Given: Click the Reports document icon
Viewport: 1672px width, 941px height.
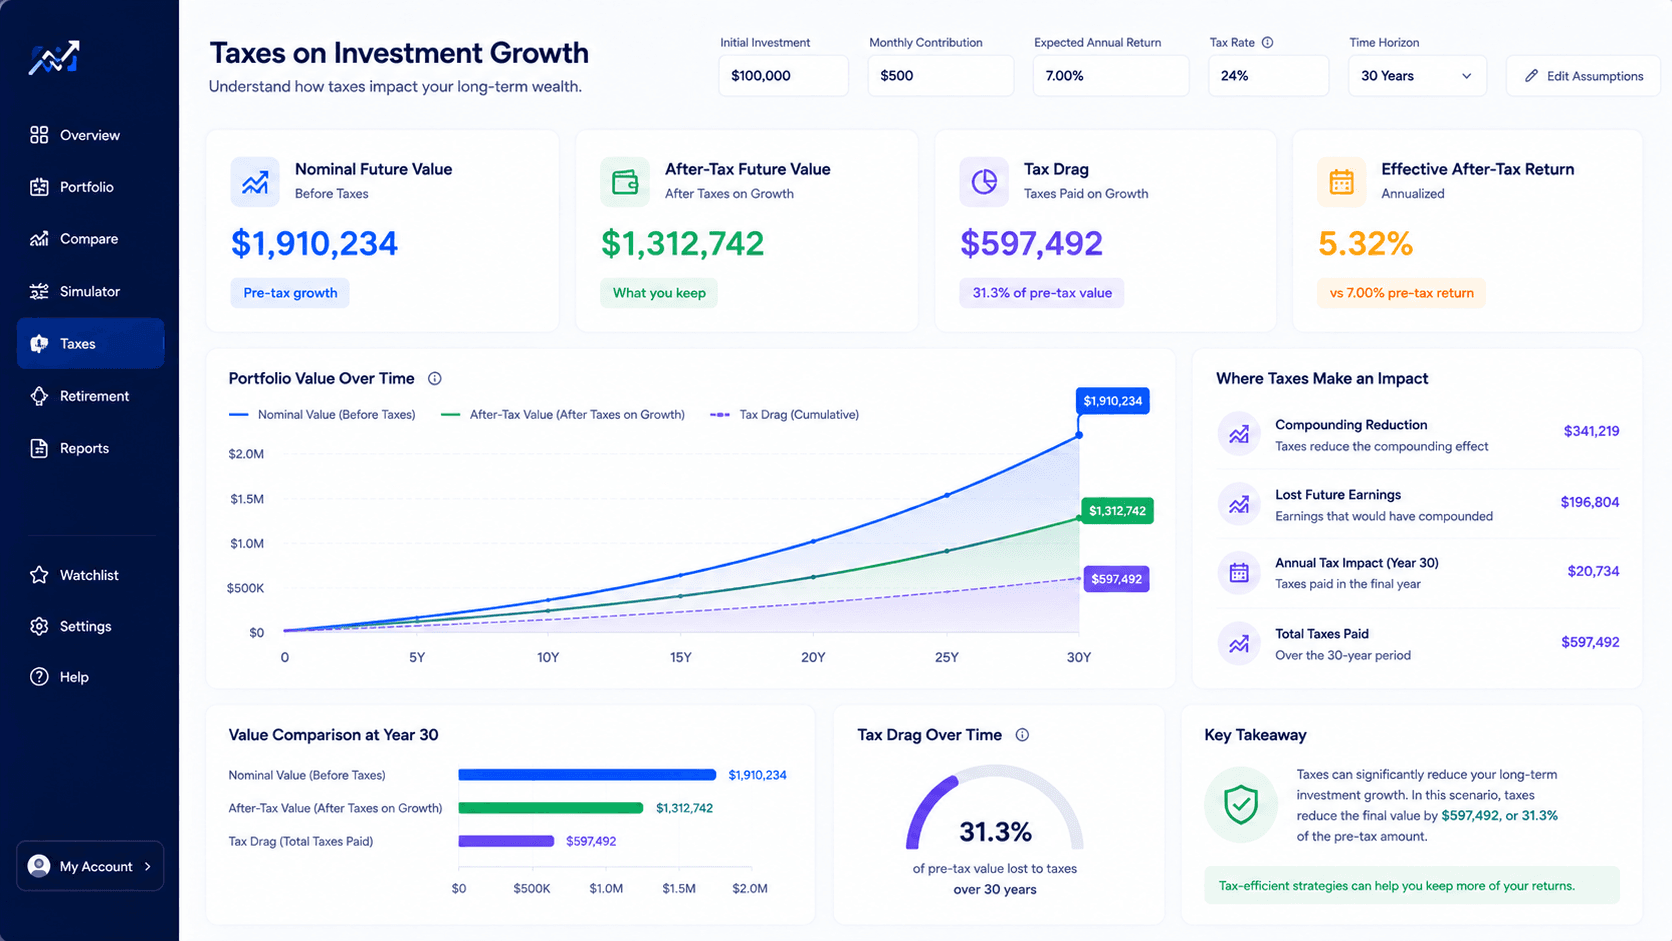Looking at the screenshot, I should click(x=39, y=448).
